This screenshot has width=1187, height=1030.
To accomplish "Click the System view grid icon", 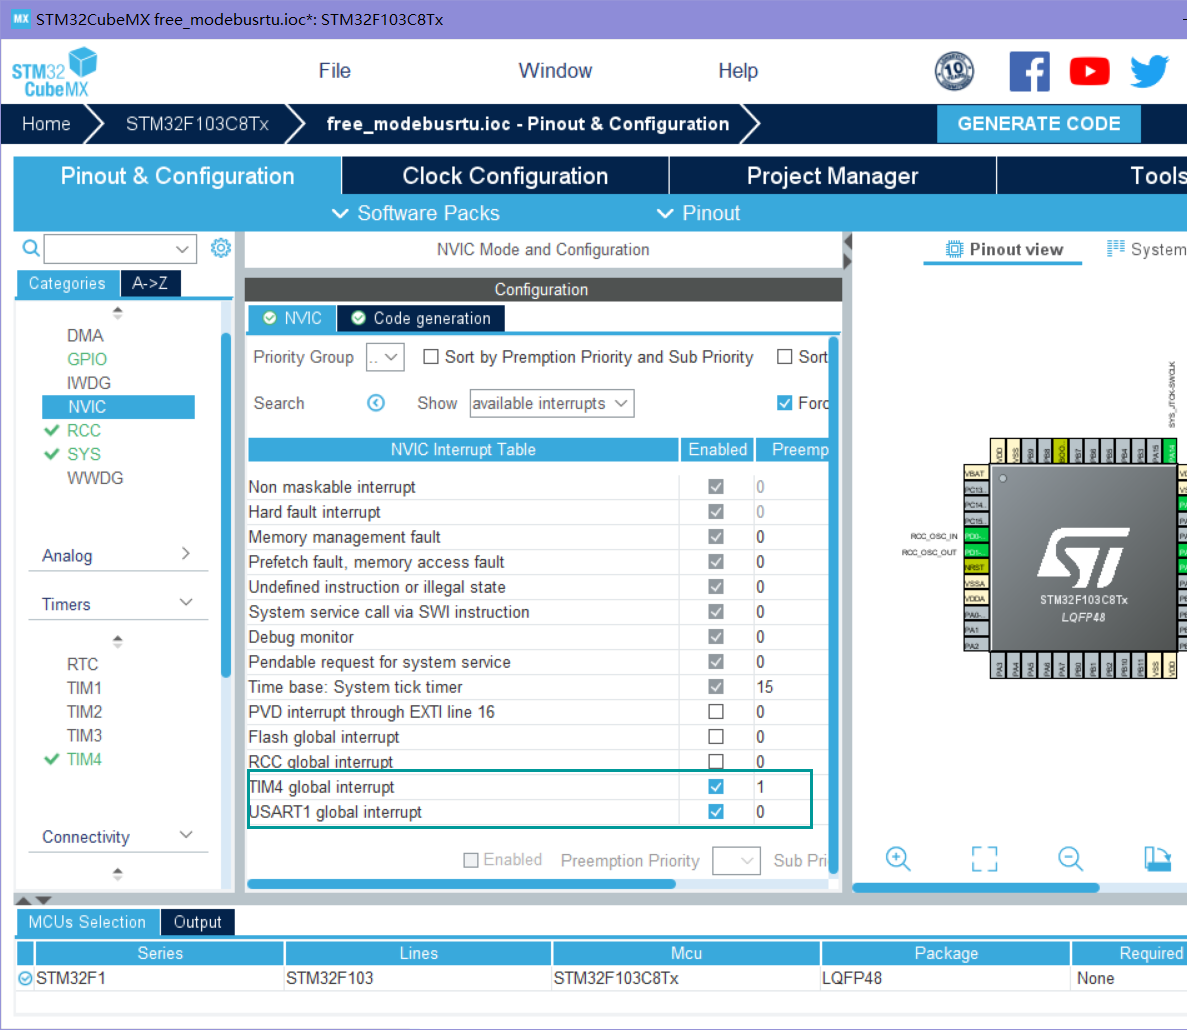I will coord(1115,248).
